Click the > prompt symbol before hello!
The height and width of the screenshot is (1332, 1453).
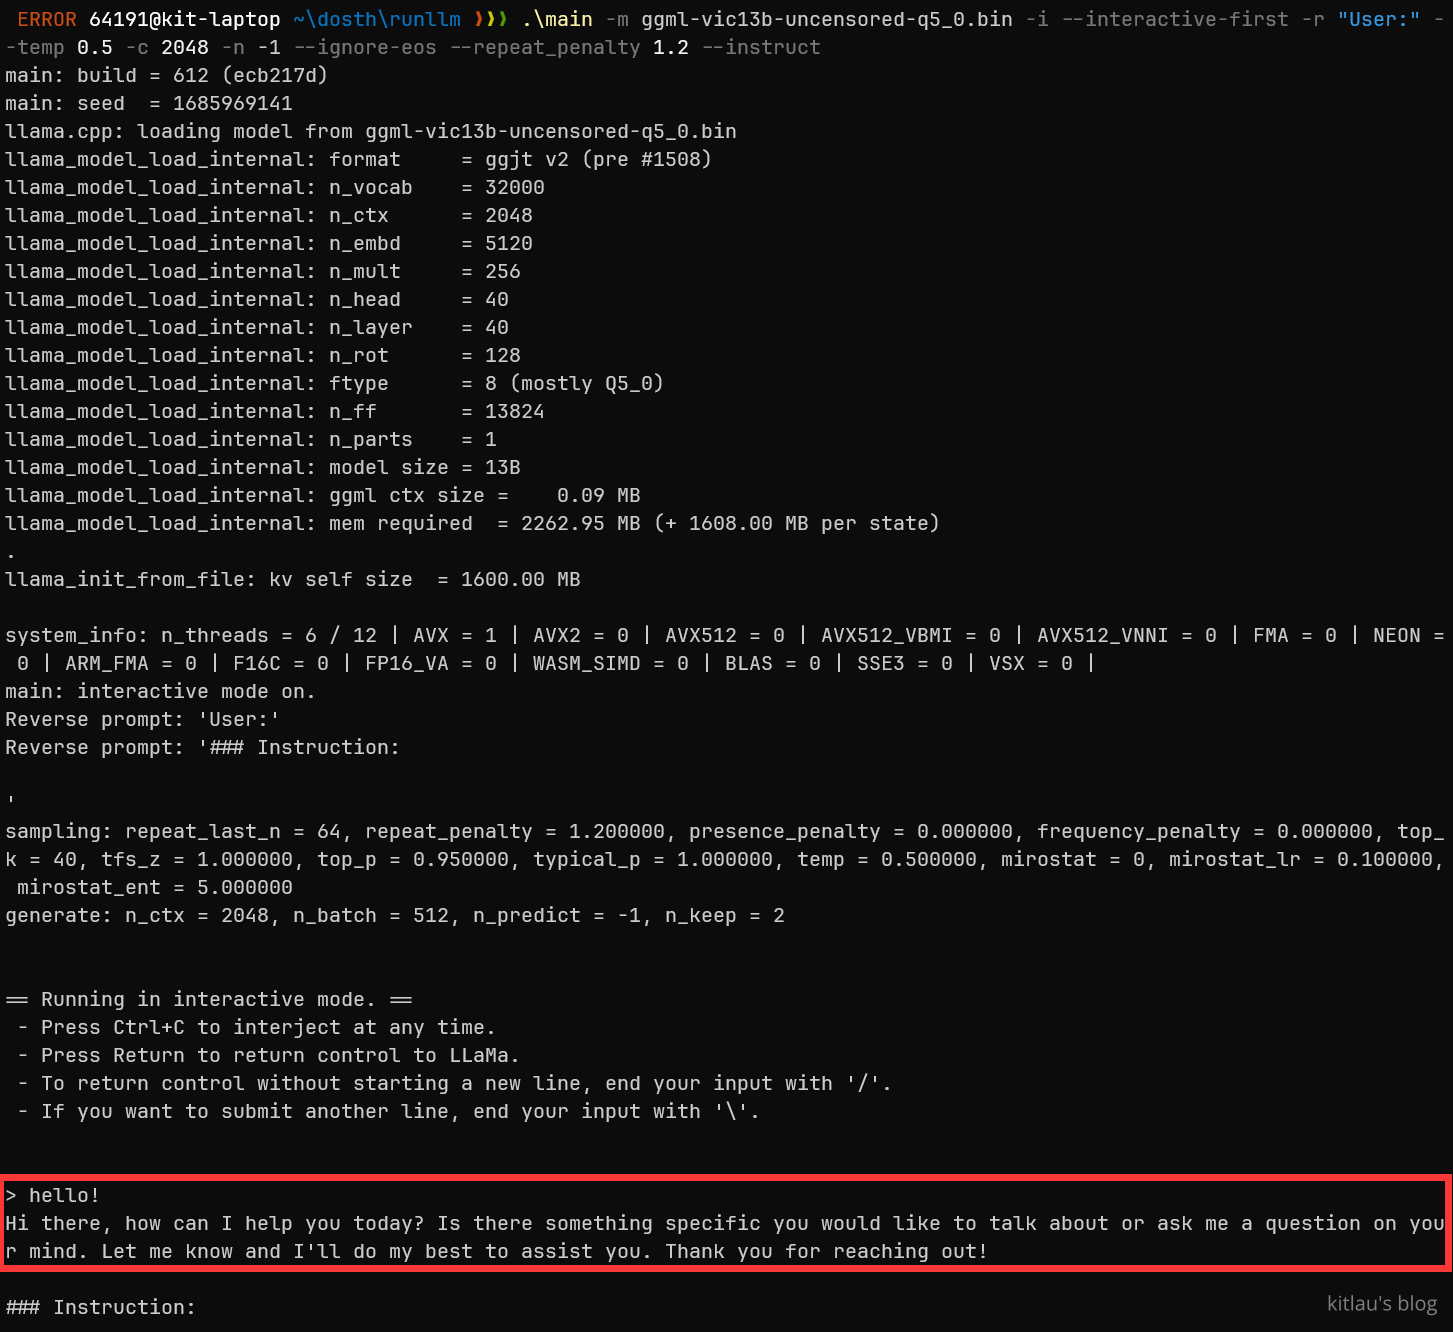pos(11,1196)
